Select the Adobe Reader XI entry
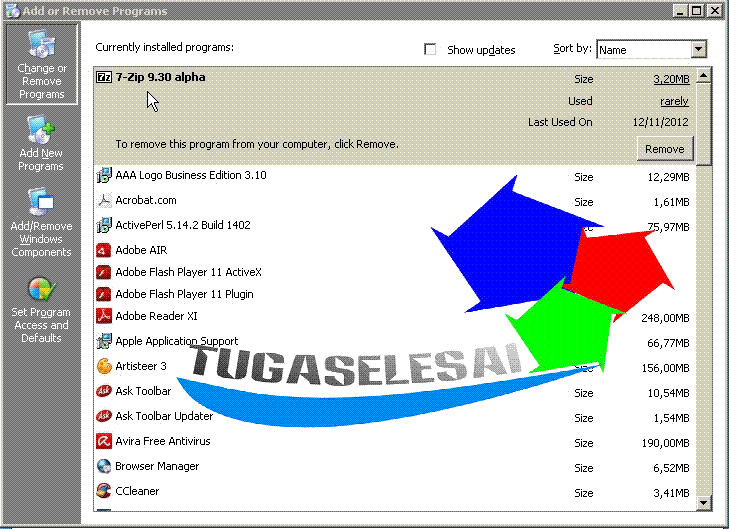This screenshot has height=529, width=729. point(394,316)
